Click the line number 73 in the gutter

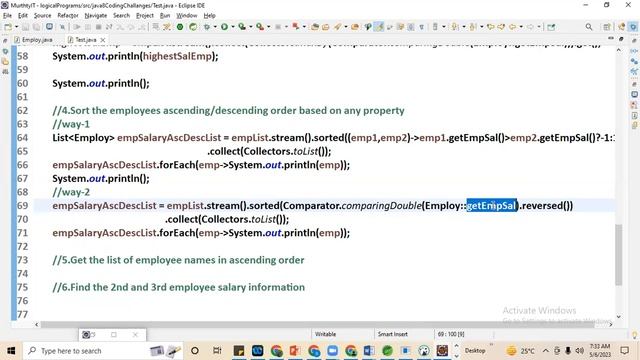(22, 260)
